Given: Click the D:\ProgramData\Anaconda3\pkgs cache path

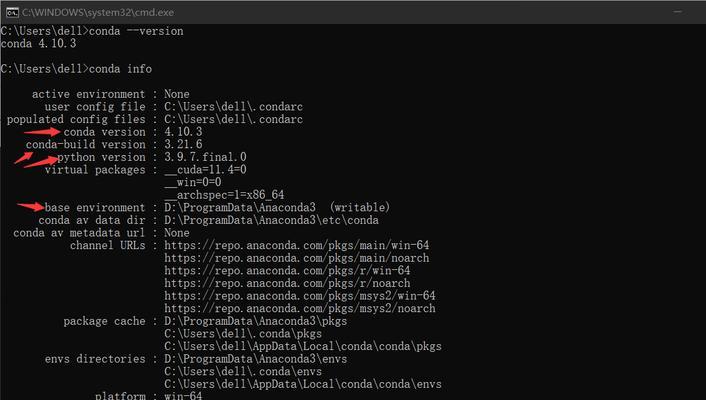Looking at the screenshot, I should pyautogui.click(x=255, y=321).
